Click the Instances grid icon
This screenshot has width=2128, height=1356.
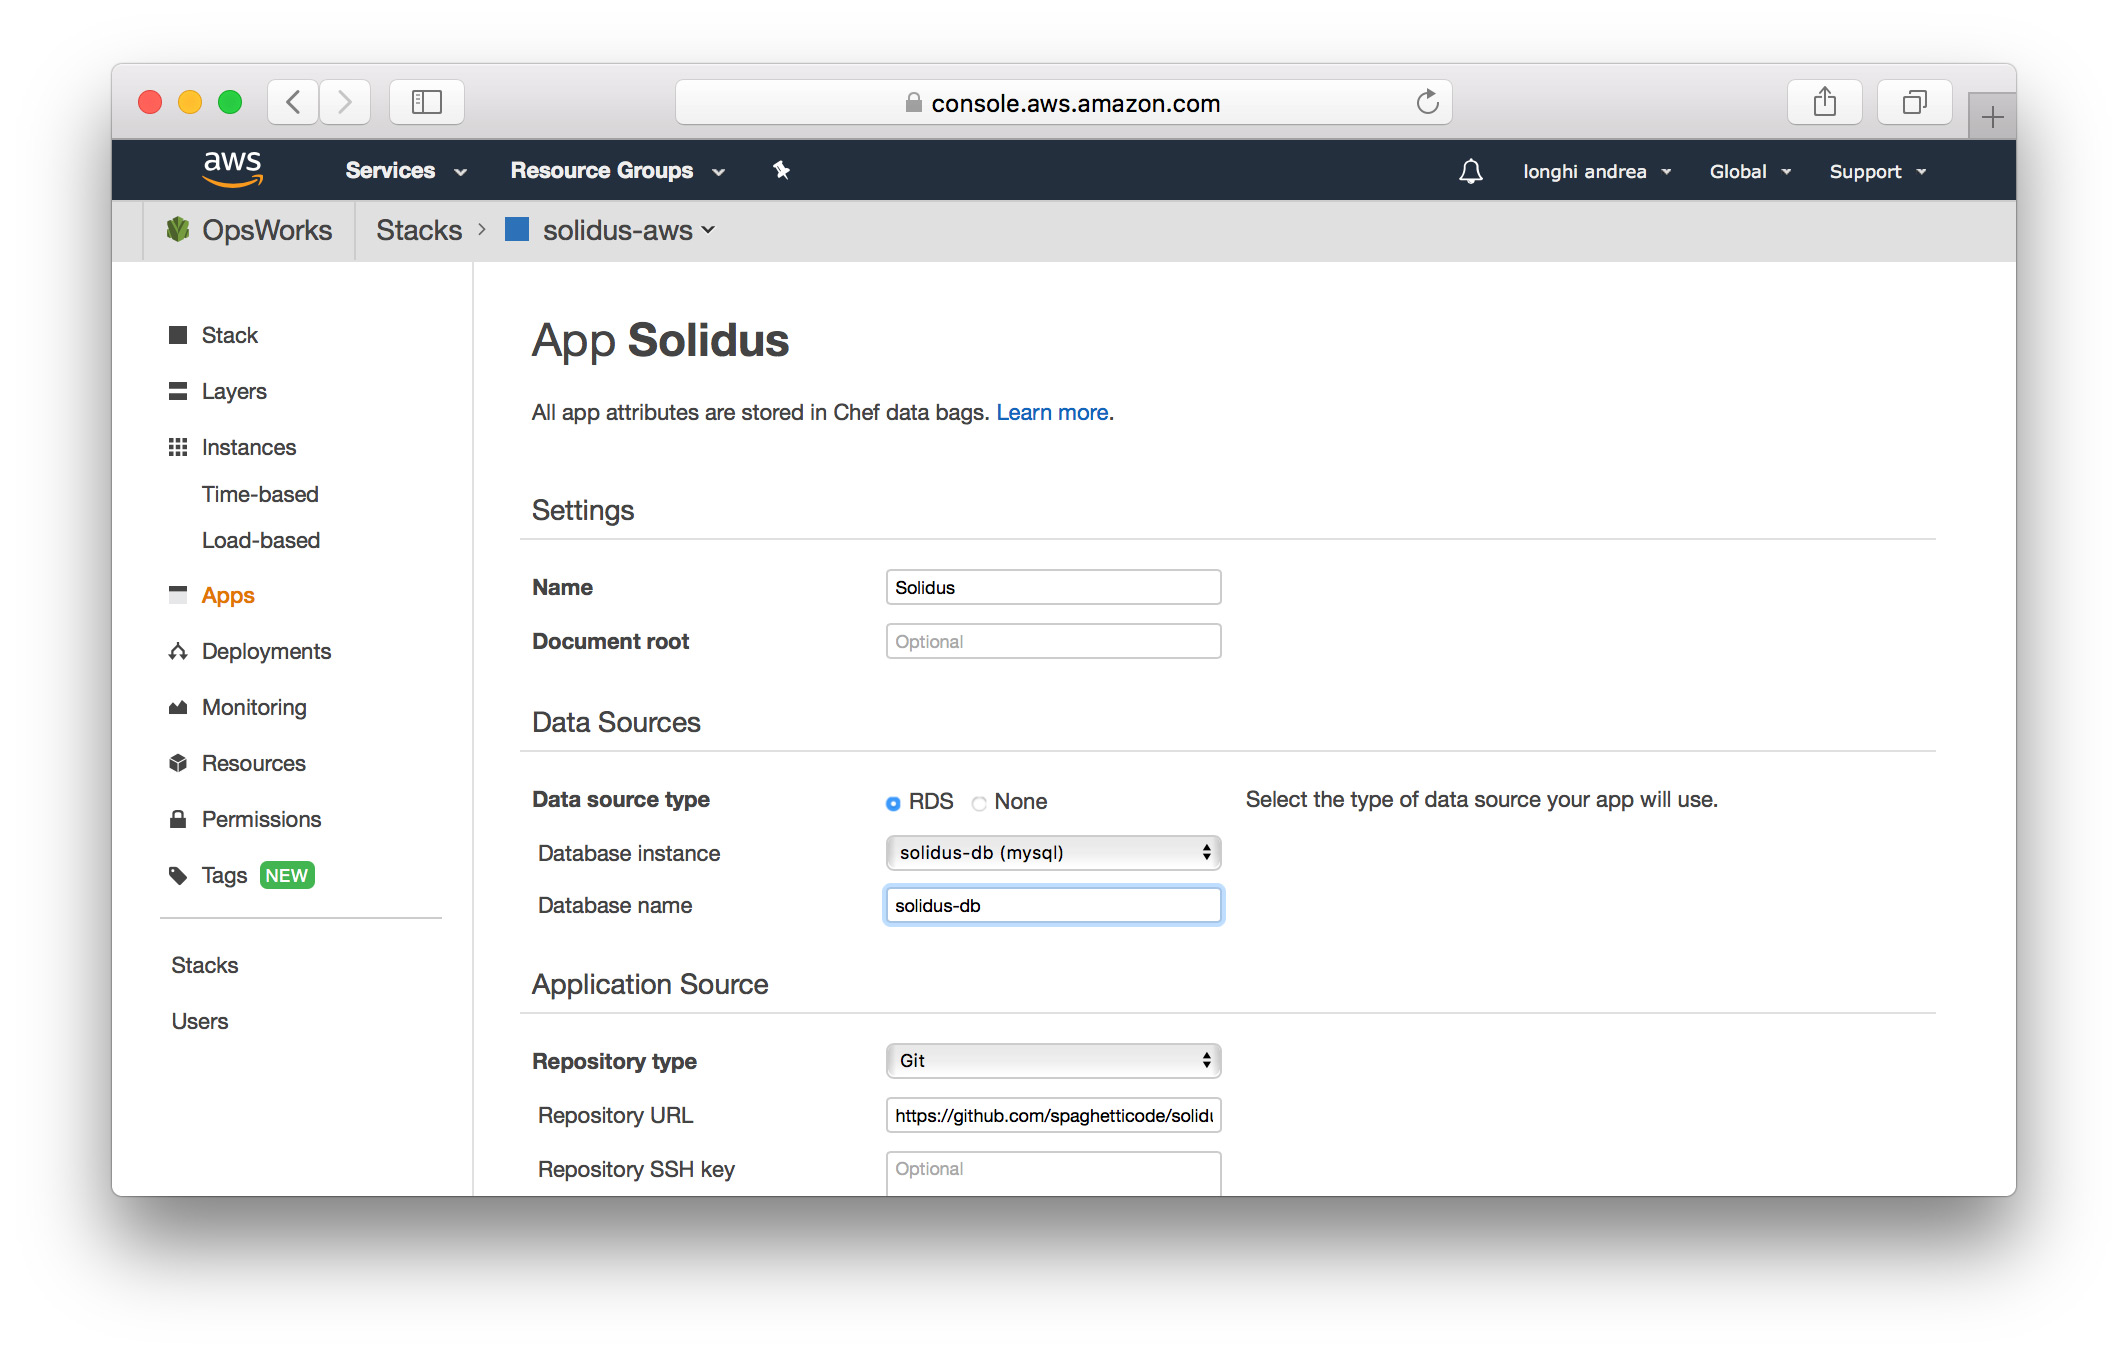pos(178,447)
